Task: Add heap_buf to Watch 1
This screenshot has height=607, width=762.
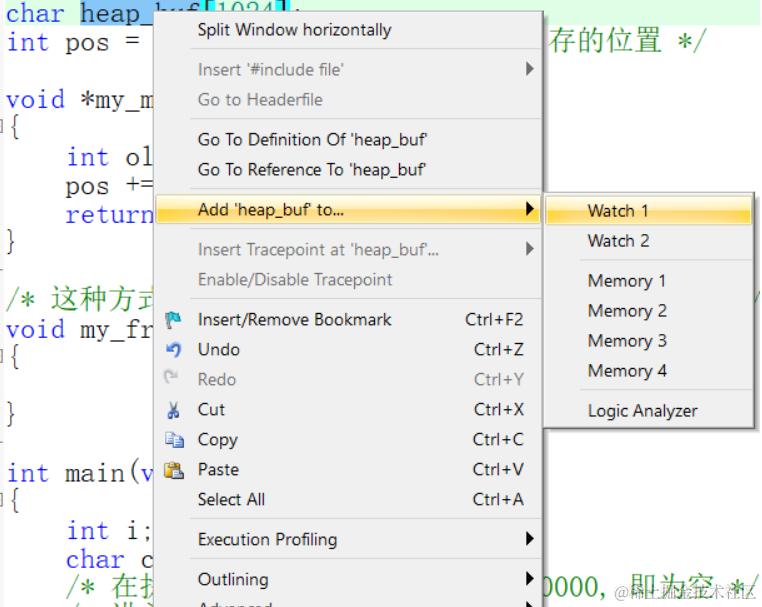Action: click(x=649, y=210)
